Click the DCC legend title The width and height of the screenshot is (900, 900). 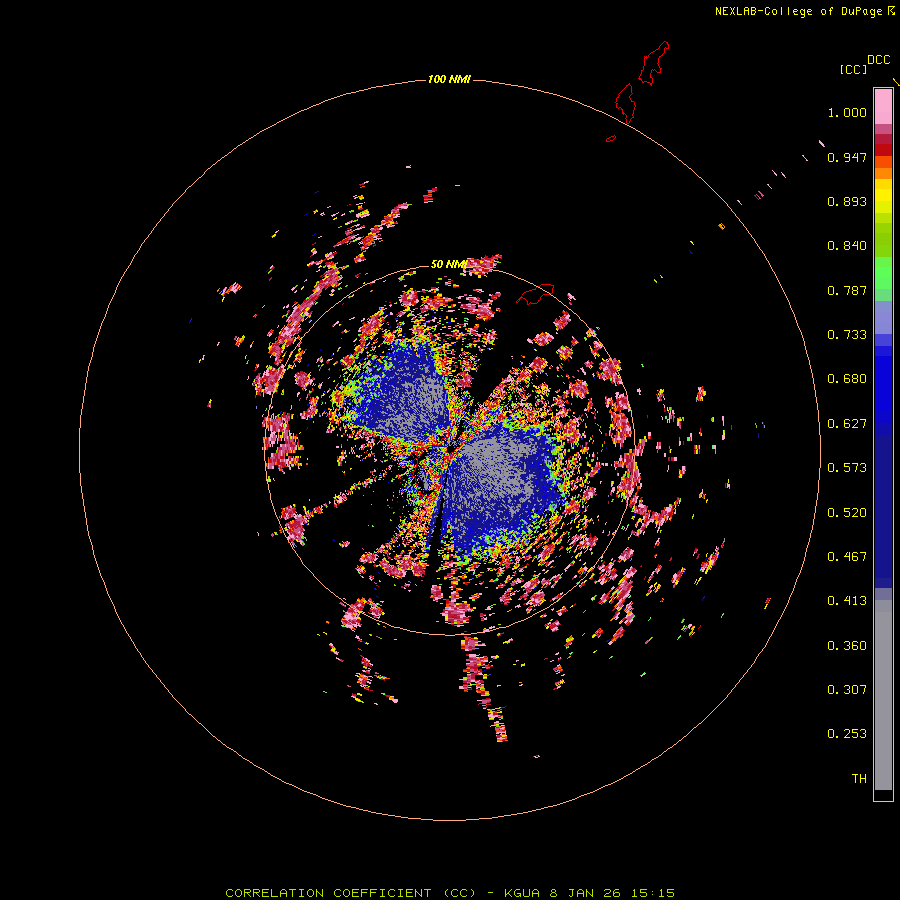879,60
